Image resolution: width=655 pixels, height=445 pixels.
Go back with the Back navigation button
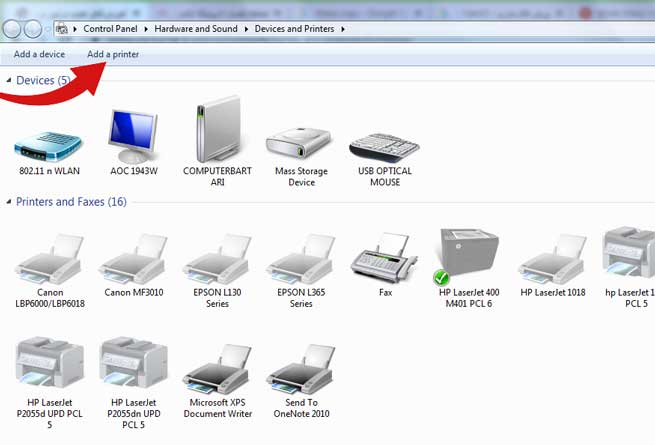[12, 29]
